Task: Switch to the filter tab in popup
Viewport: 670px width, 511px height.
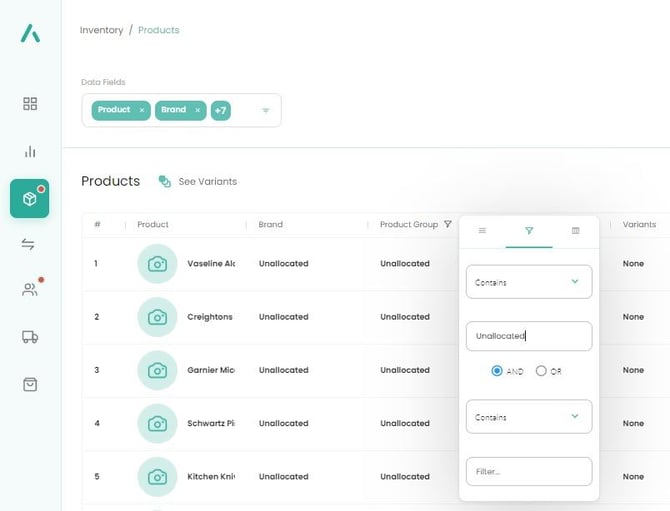Action: pos(529,231)
